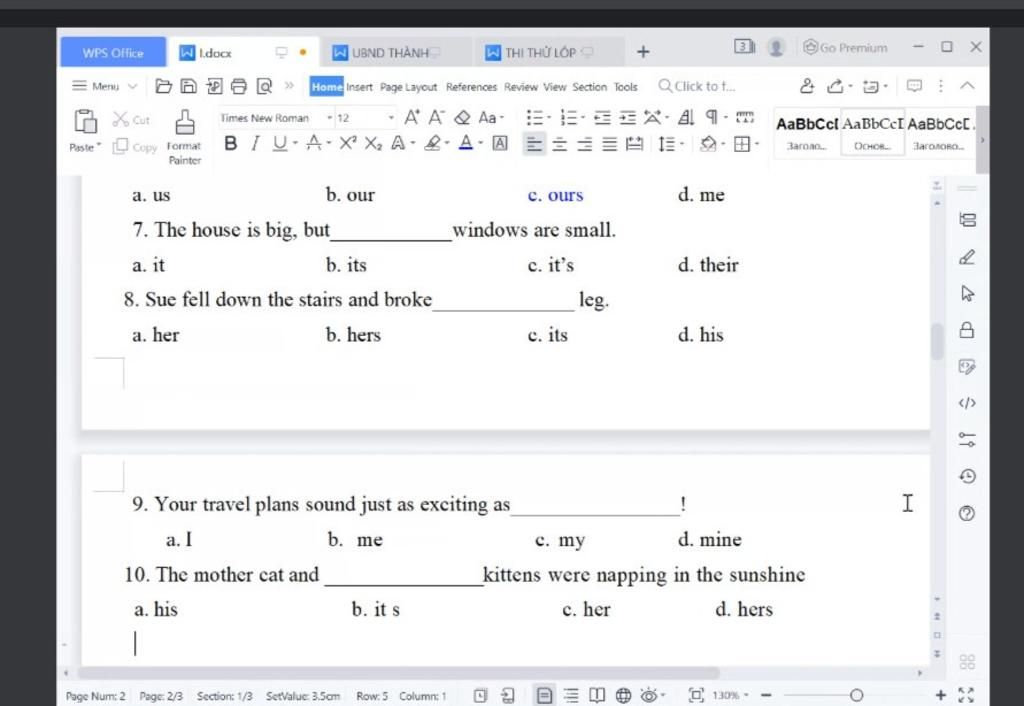
Task: Switch to the THI THỬ LỚP document tab
Action: (547, 52)
